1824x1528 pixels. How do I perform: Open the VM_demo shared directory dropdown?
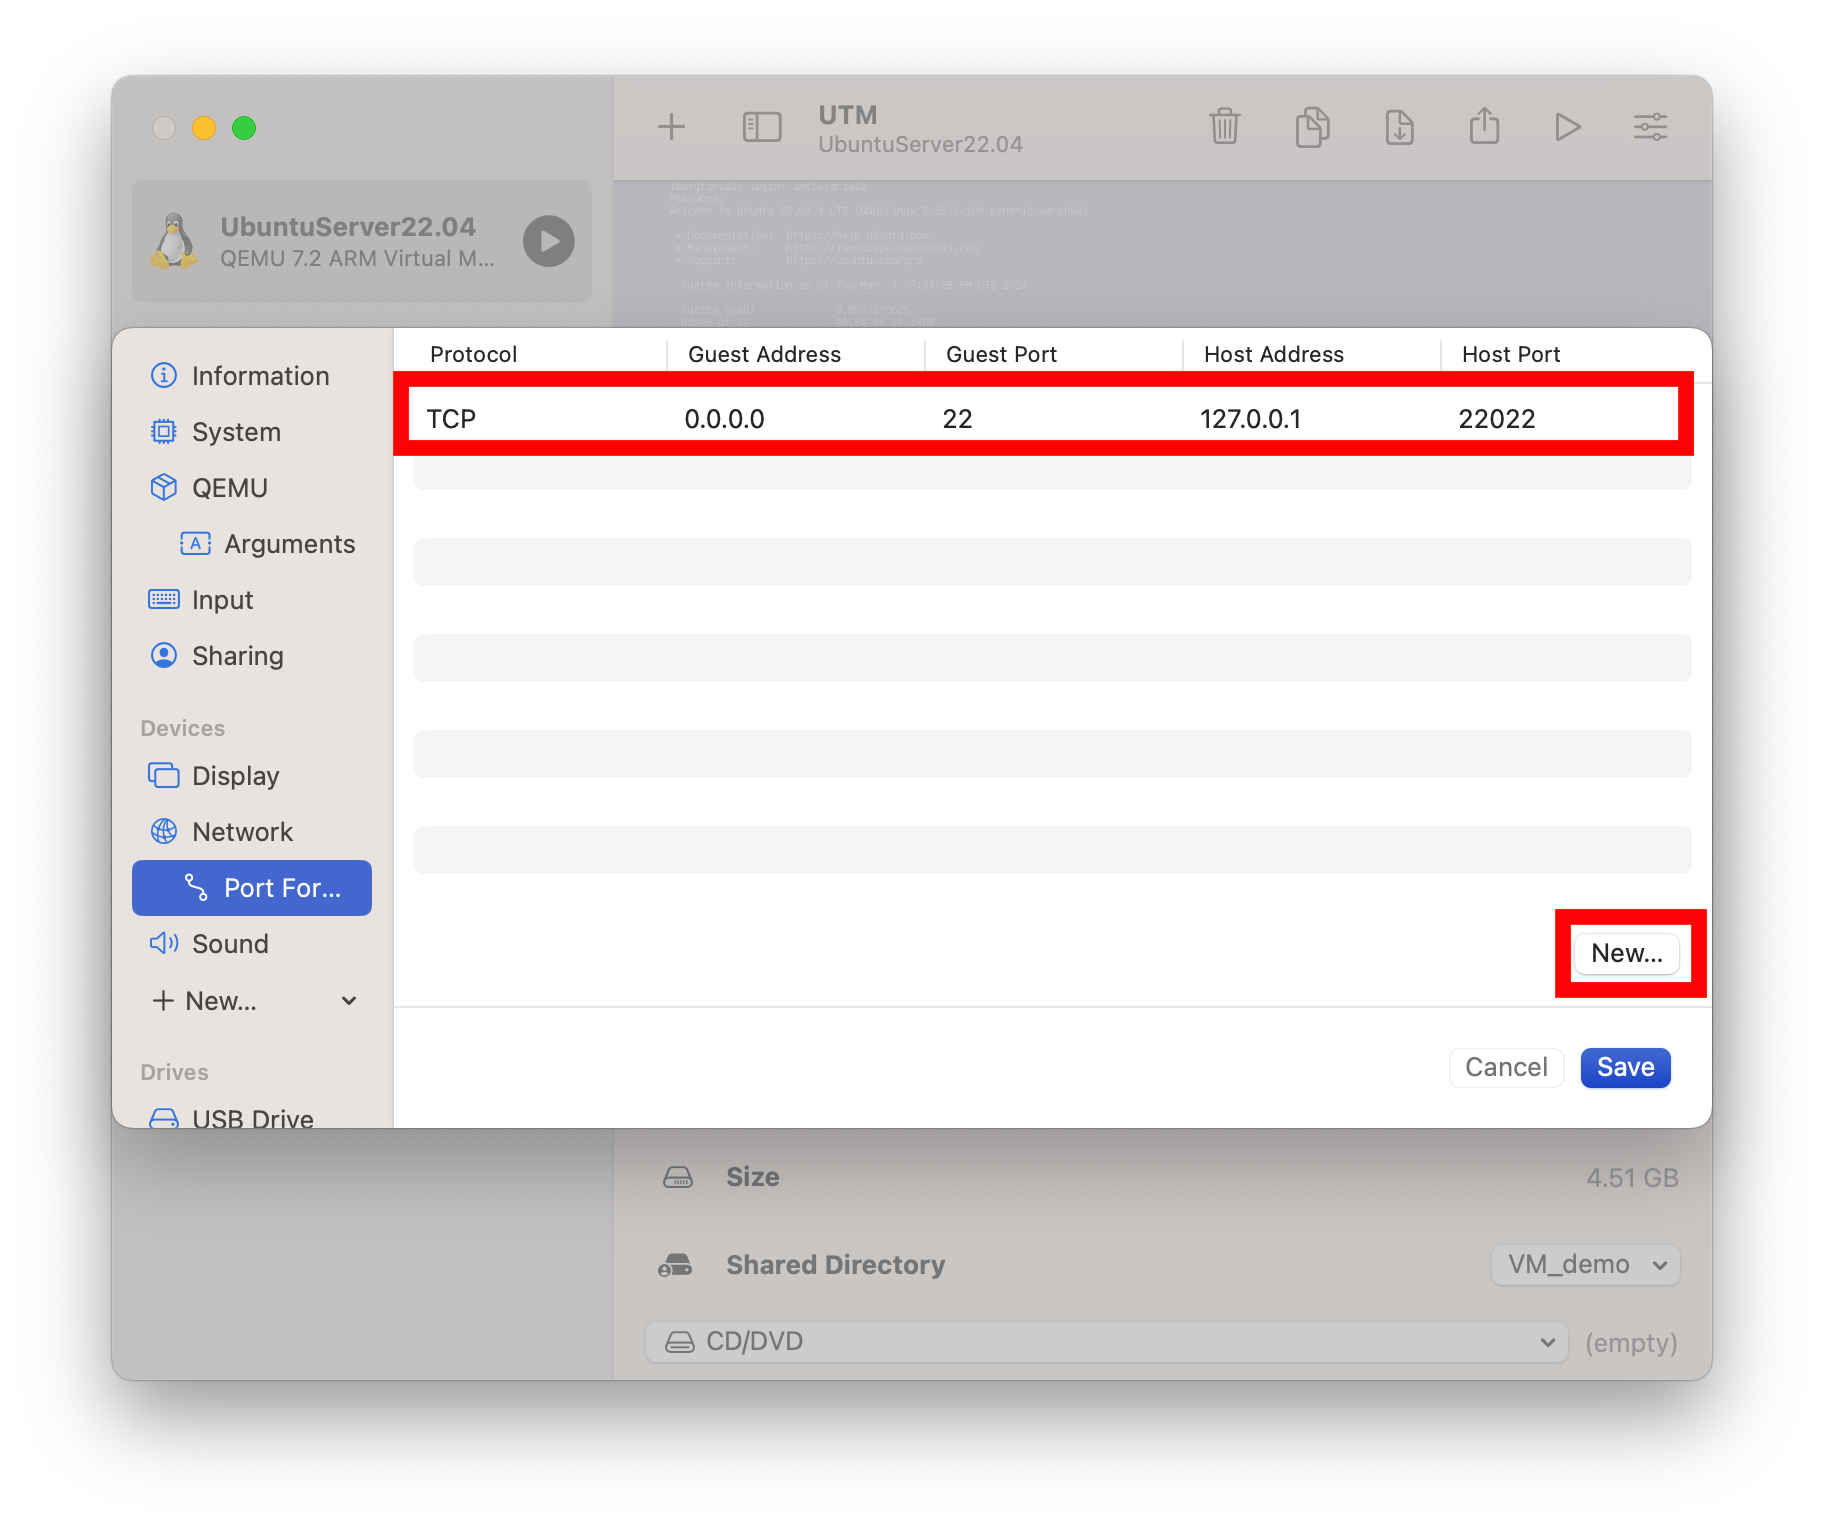tap(1585, 1265)
